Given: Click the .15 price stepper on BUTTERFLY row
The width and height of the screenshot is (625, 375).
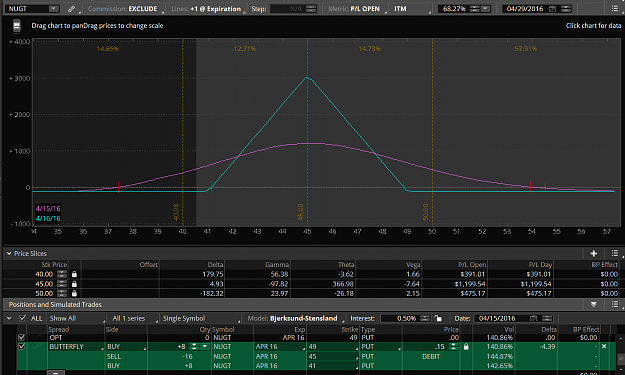Looking at the screenshot, I should (x=454, y=347).
